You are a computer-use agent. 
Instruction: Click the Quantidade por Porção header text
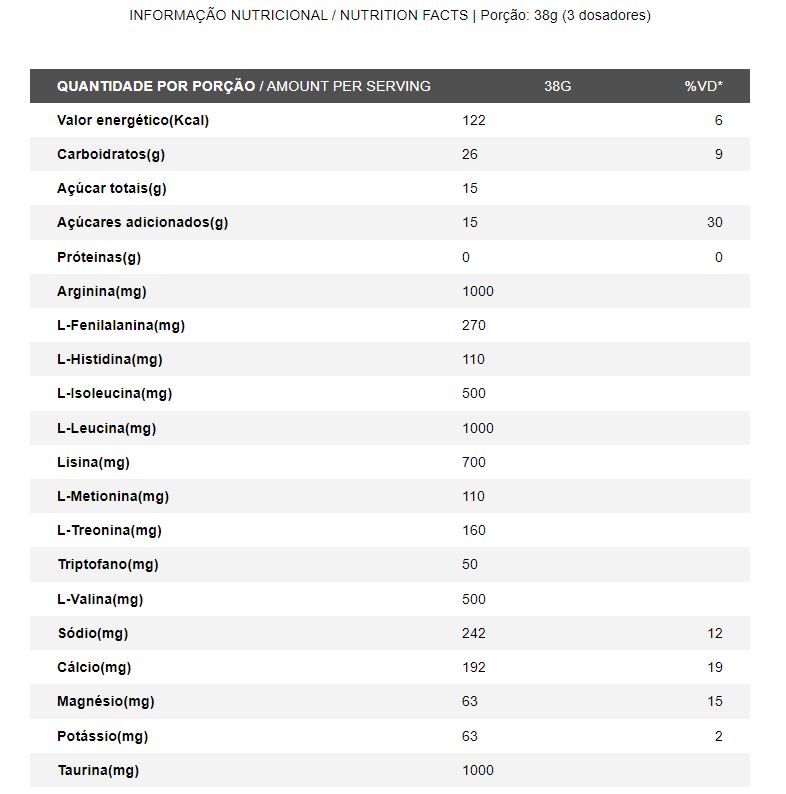tap(156, 86)
